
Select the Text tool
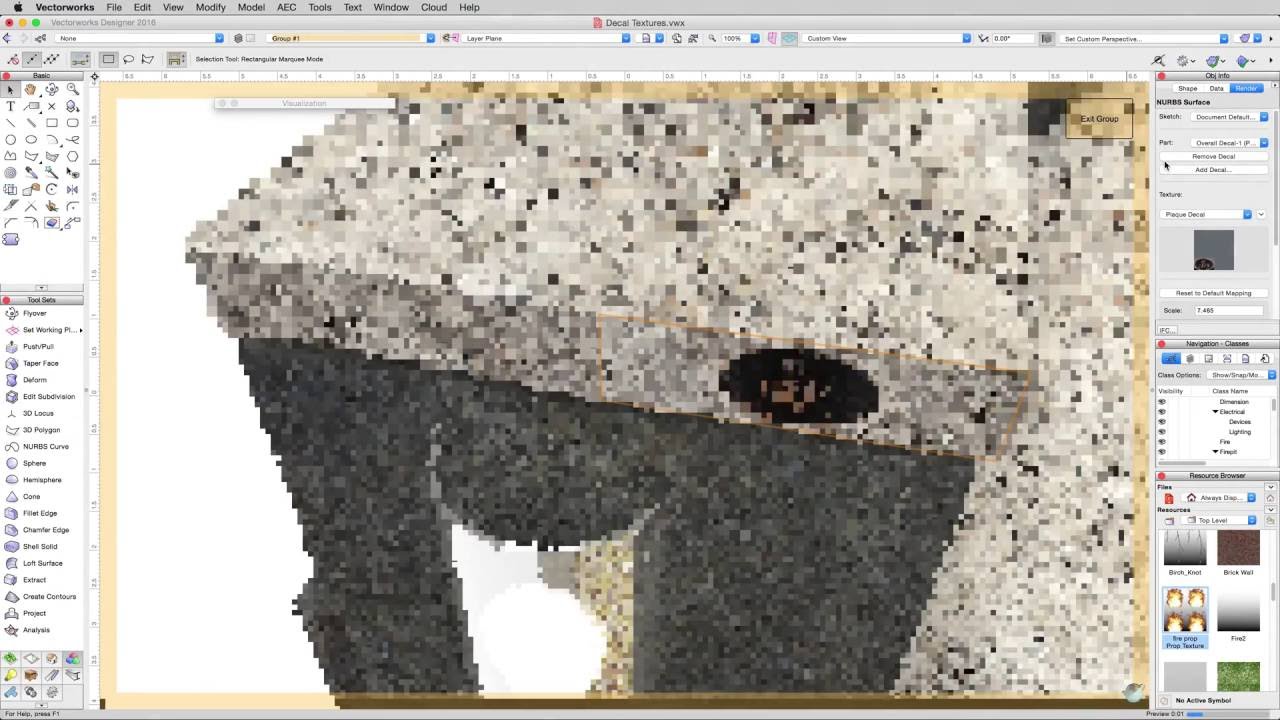(x=11, y=106)
